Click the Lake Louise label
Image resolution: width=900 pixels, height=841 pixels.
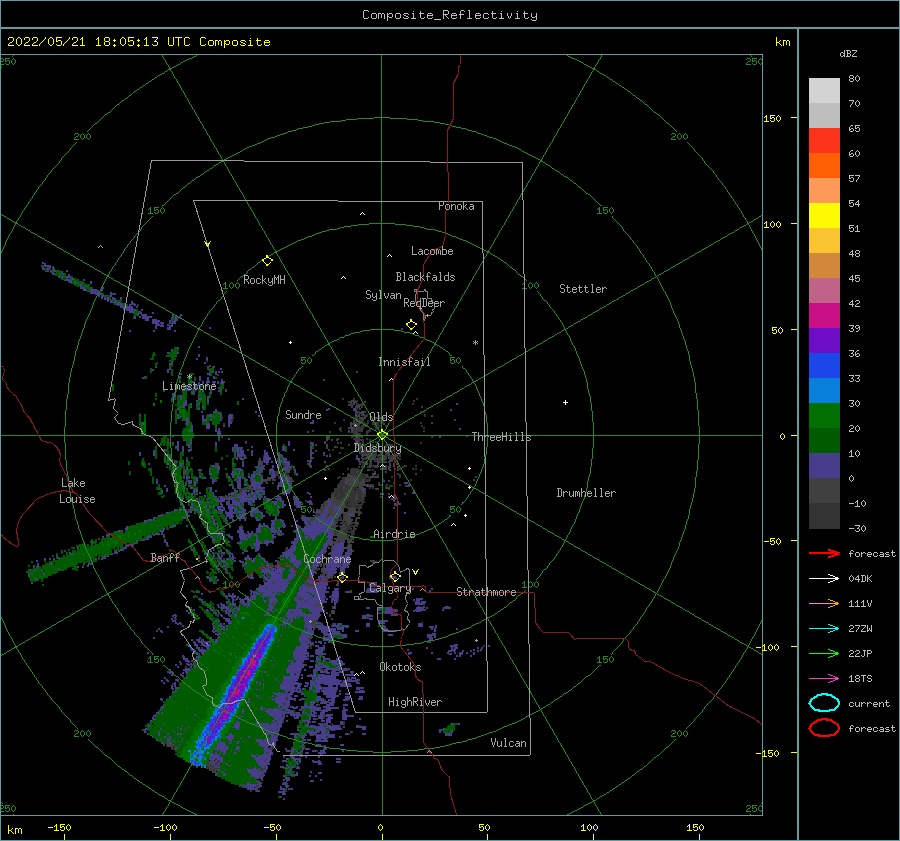77,491
